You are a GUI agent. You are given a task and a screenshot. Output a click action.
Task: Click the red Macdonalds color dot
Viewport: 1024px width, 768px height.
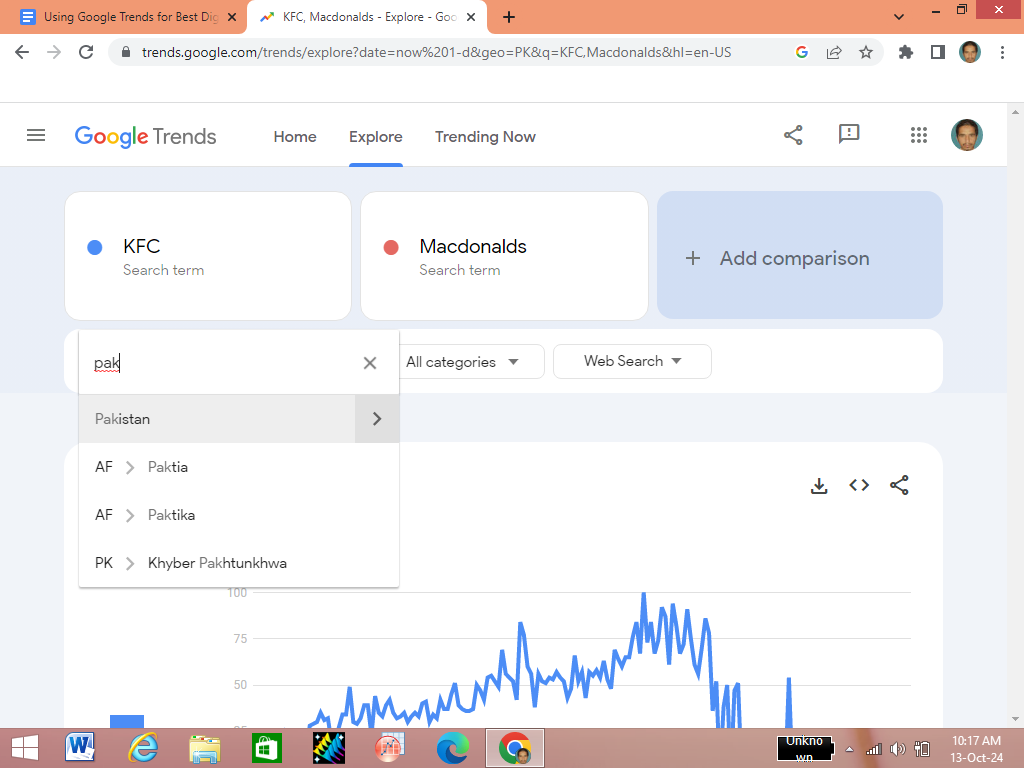[391, 248]
